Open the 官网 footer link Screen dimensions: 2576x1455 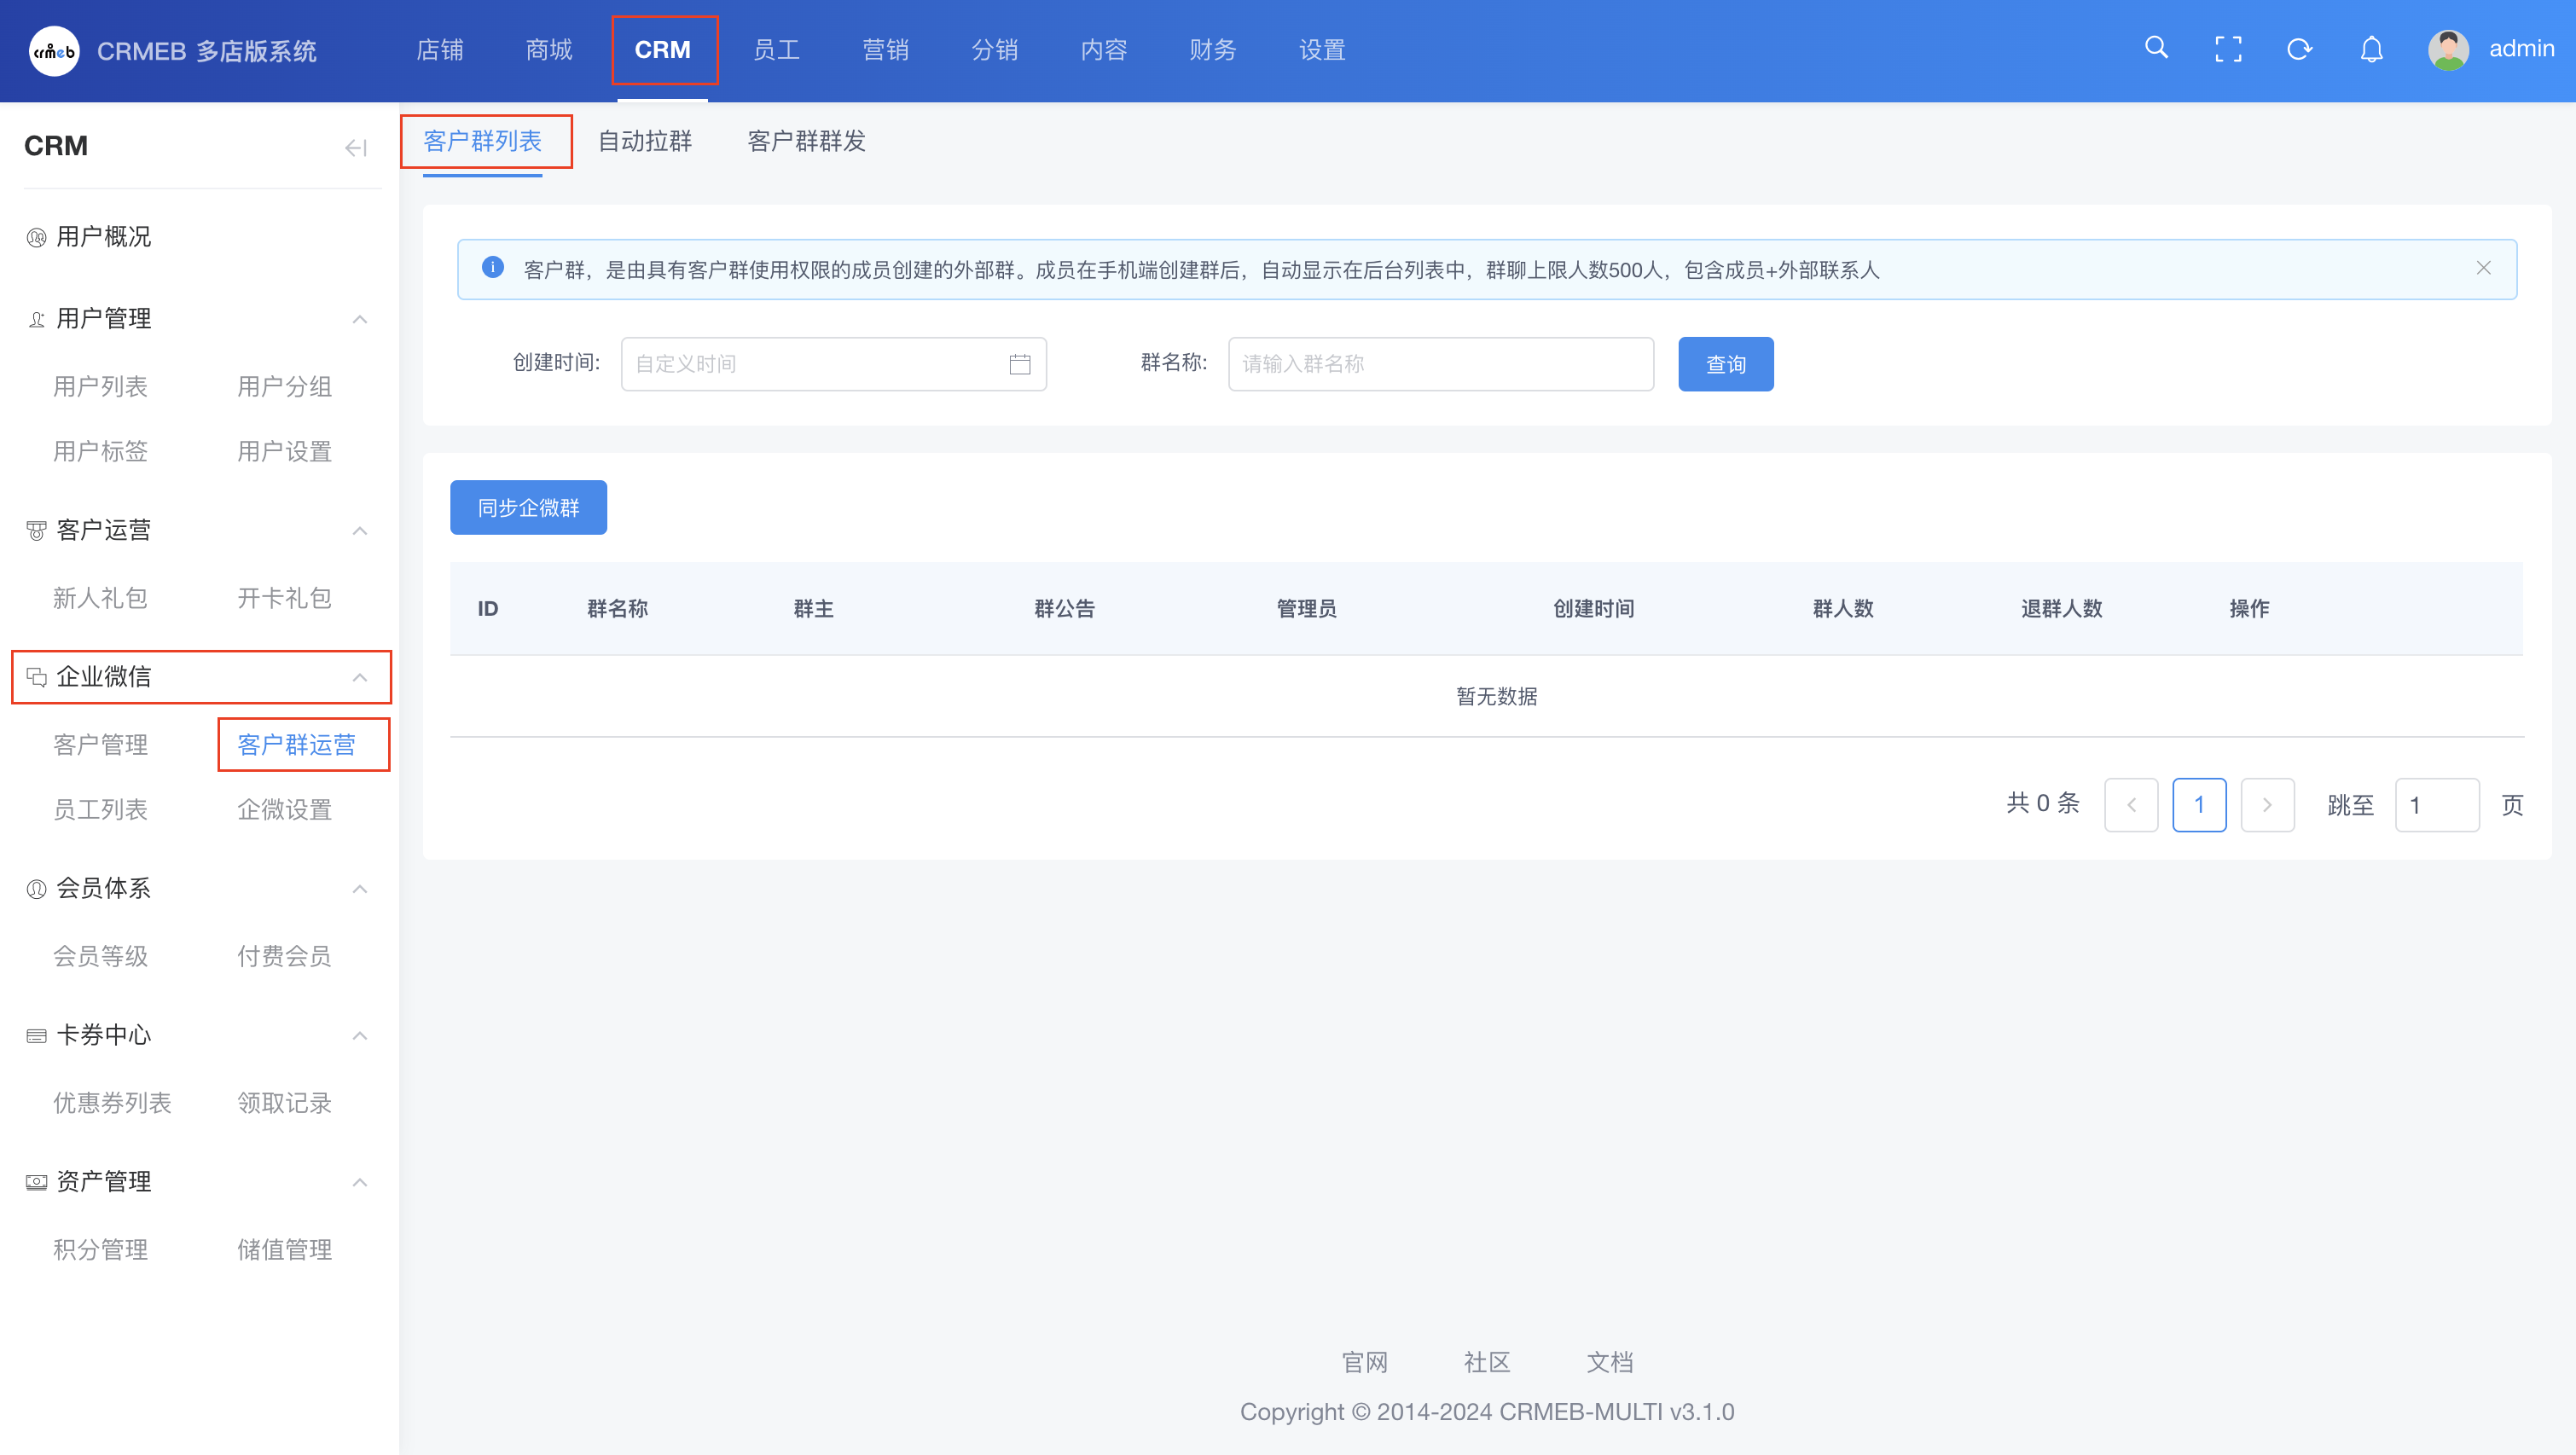[x=1364, y=1362]
